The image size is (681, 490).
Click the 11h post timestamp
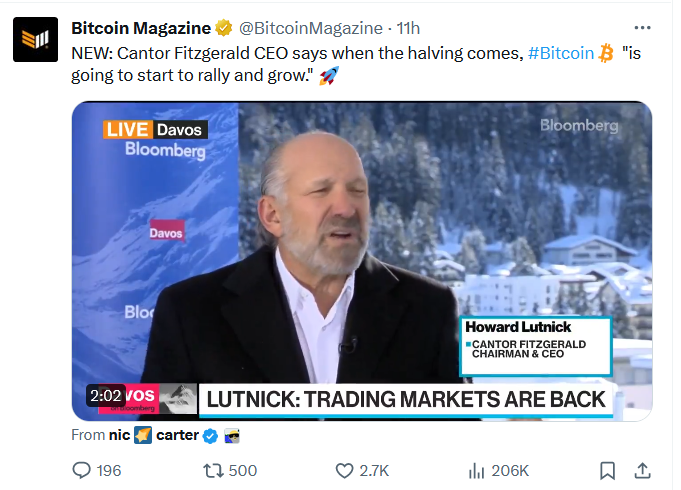click(409, 28)
